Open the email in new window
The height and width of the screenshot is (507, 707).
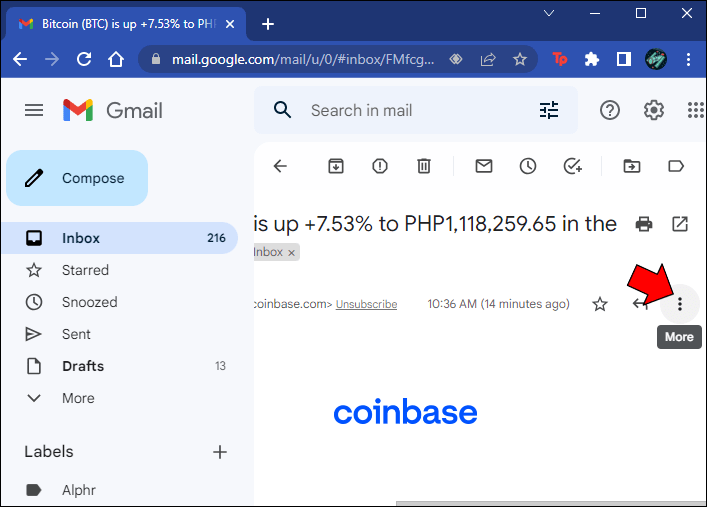(x=680, y=224)
